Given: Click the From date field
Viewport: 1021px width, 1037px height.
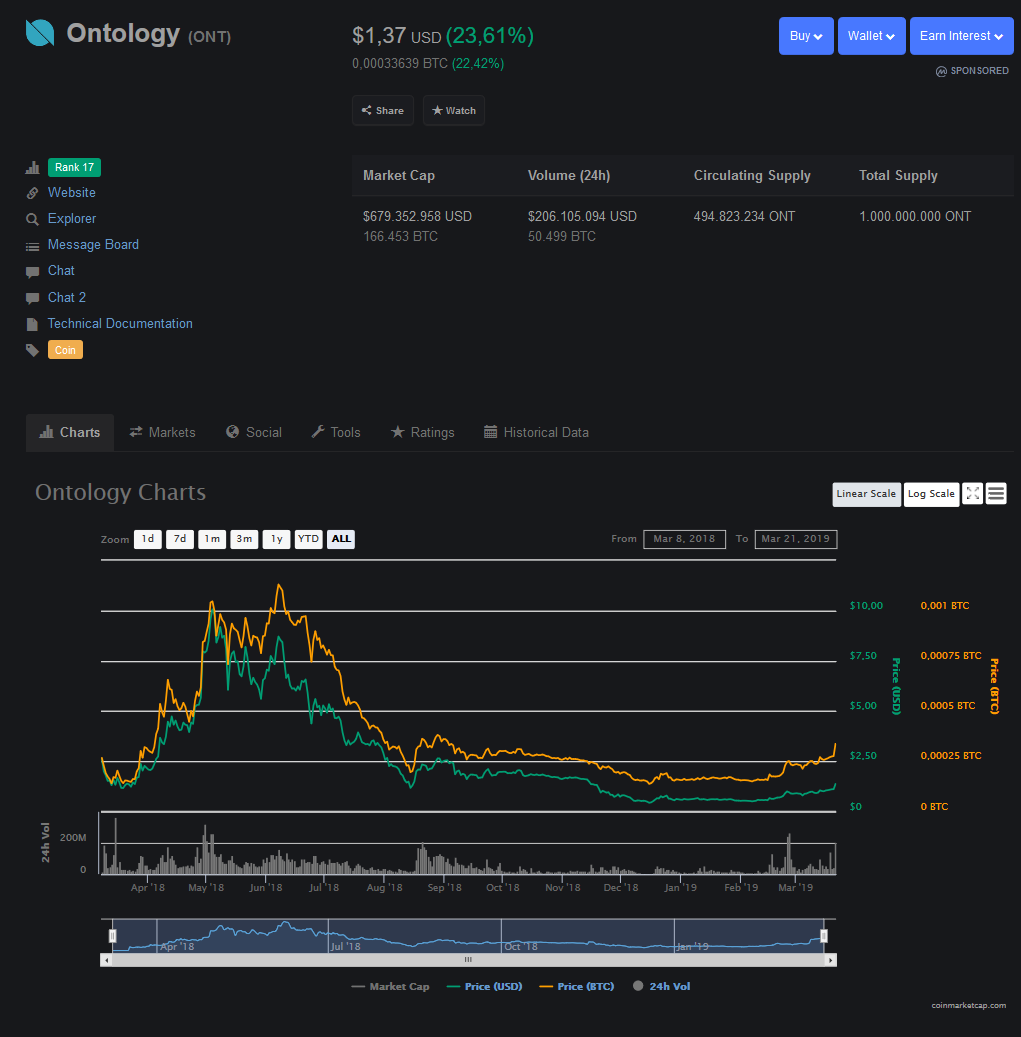Looking at the screenshot, I should click(x=684, y=539).
